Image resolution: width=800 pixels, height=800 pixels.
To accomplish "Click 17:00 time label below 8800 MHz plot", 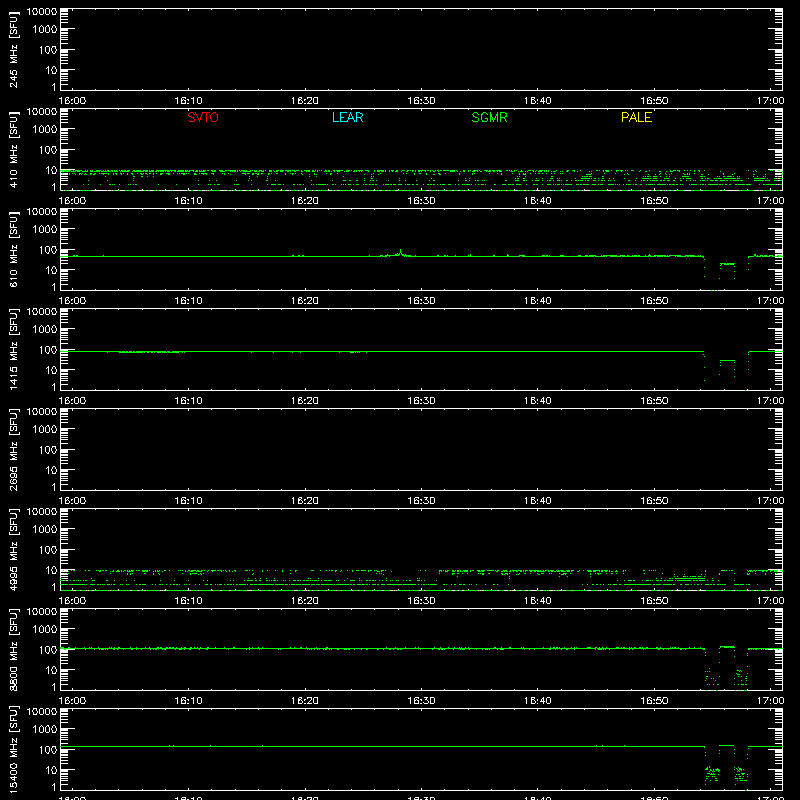I will pyautogui.click(x=770, y=701).
